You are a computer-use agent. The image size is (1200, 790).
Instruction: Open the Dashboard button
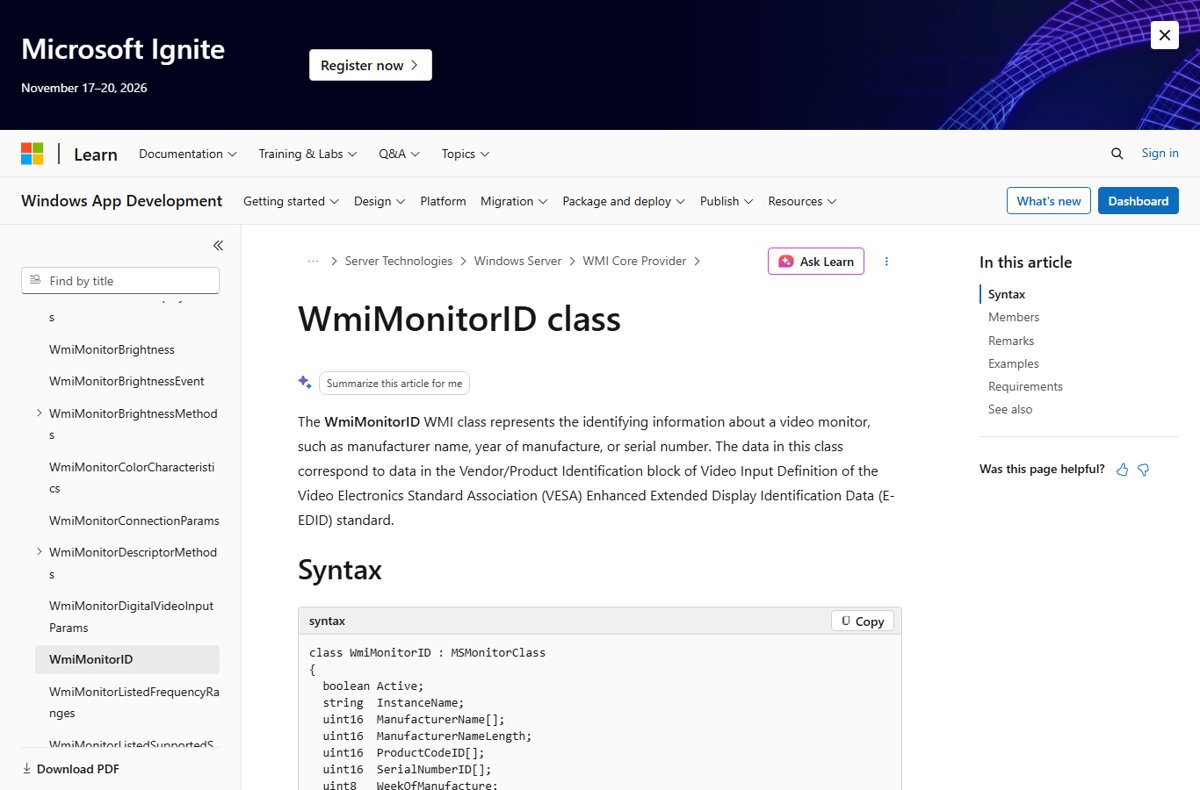tap(1138, 201)
